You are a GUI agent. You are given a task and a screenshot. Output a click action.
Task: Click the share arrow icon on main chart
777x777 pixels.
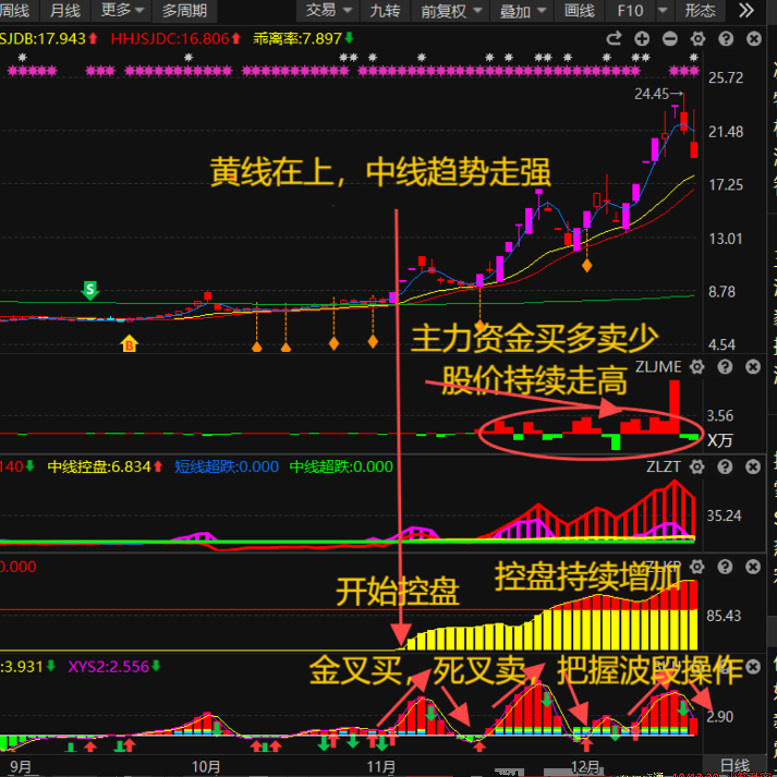point(614,39)
